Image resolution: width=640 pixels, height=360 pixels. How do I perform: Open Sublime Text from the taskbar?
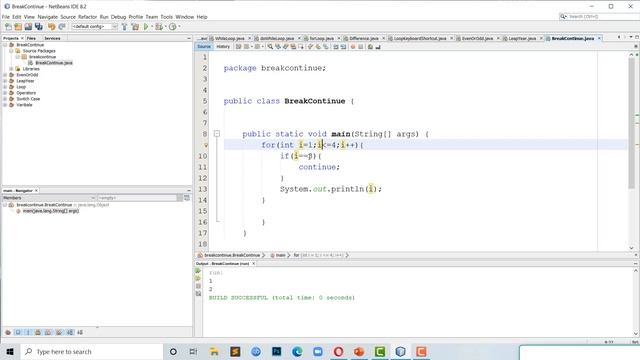point(235,351)
